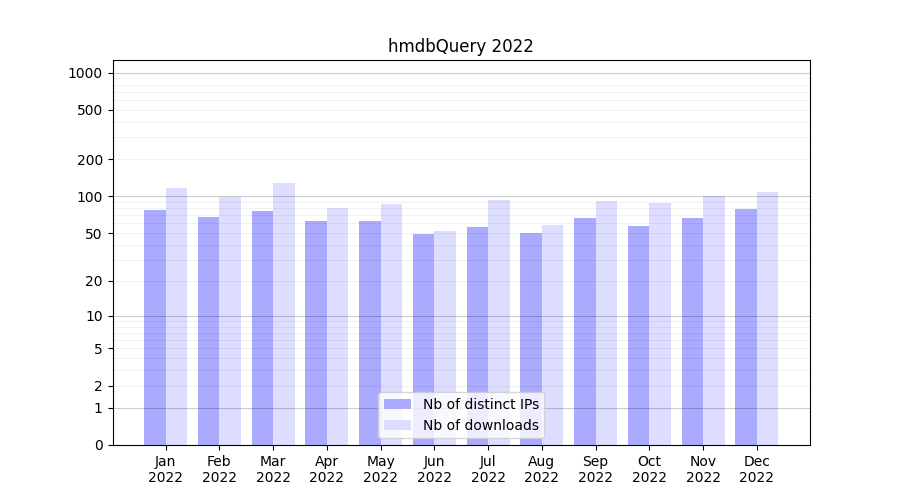Image resolution: width=900 pixels, height=500 pixels.
Task: Click the Jan 2022 x-axis label
Action: click(x=166, y=469)
